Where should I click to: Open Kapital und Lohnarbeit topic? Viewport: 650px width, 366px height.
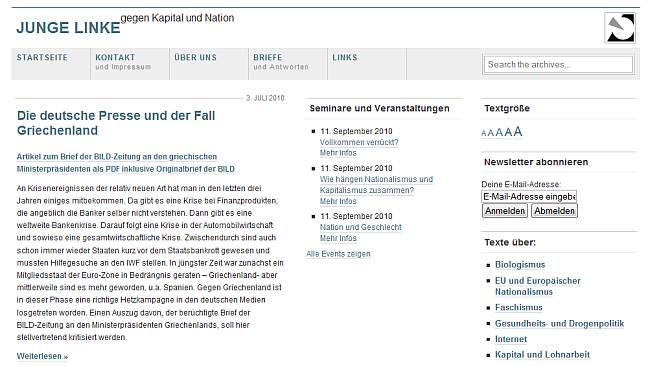coord(542,355)
